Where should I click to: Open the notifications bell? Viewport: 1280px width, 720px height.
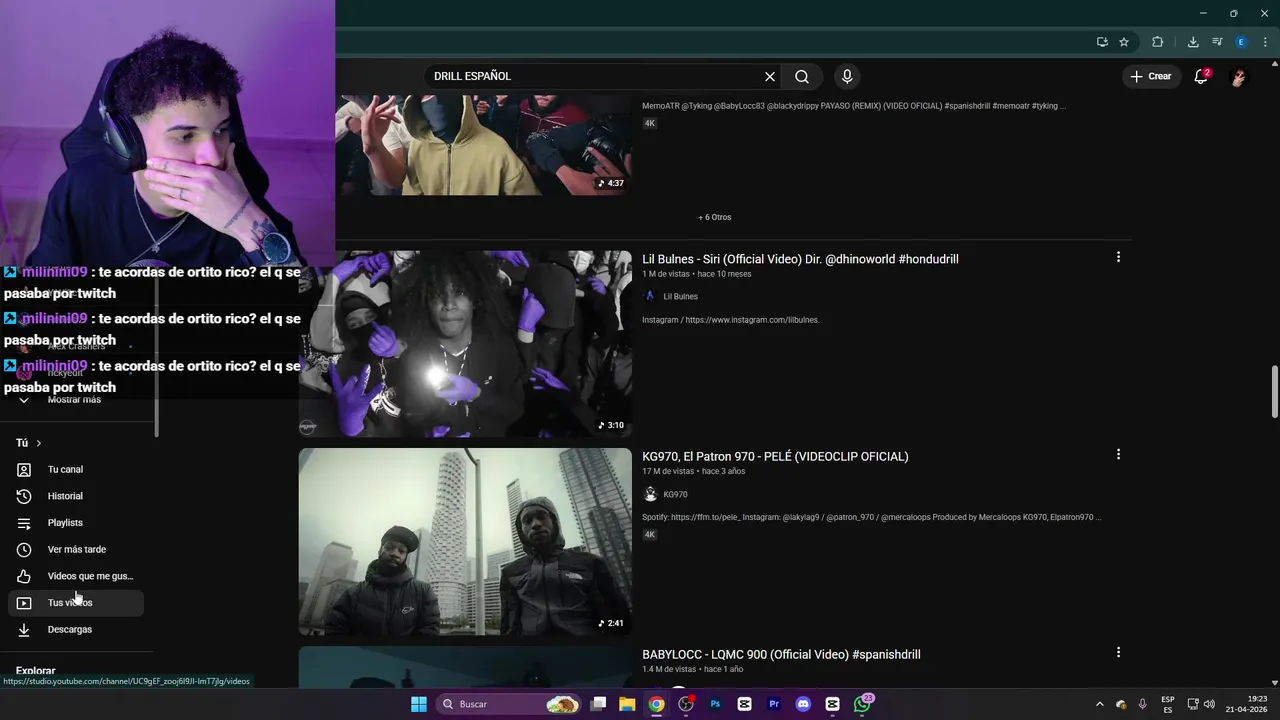(1201, 76)
